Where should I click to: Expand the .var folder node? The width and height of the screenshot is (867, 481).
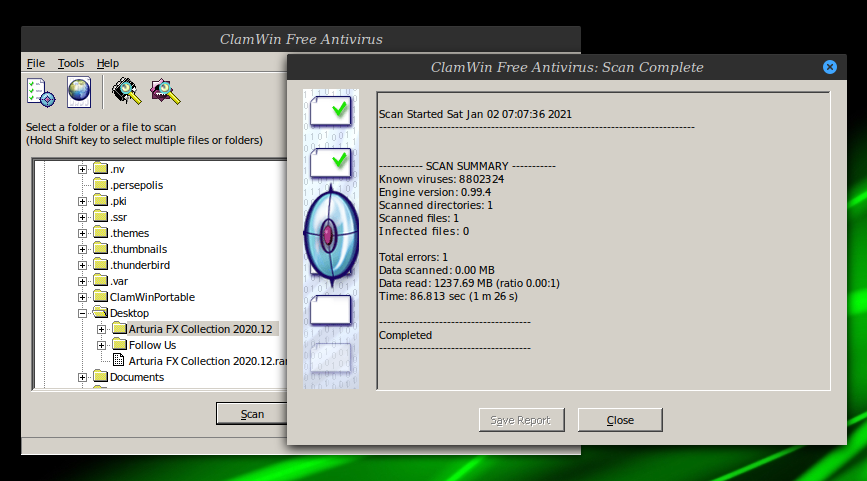click(x=82, y=281)
